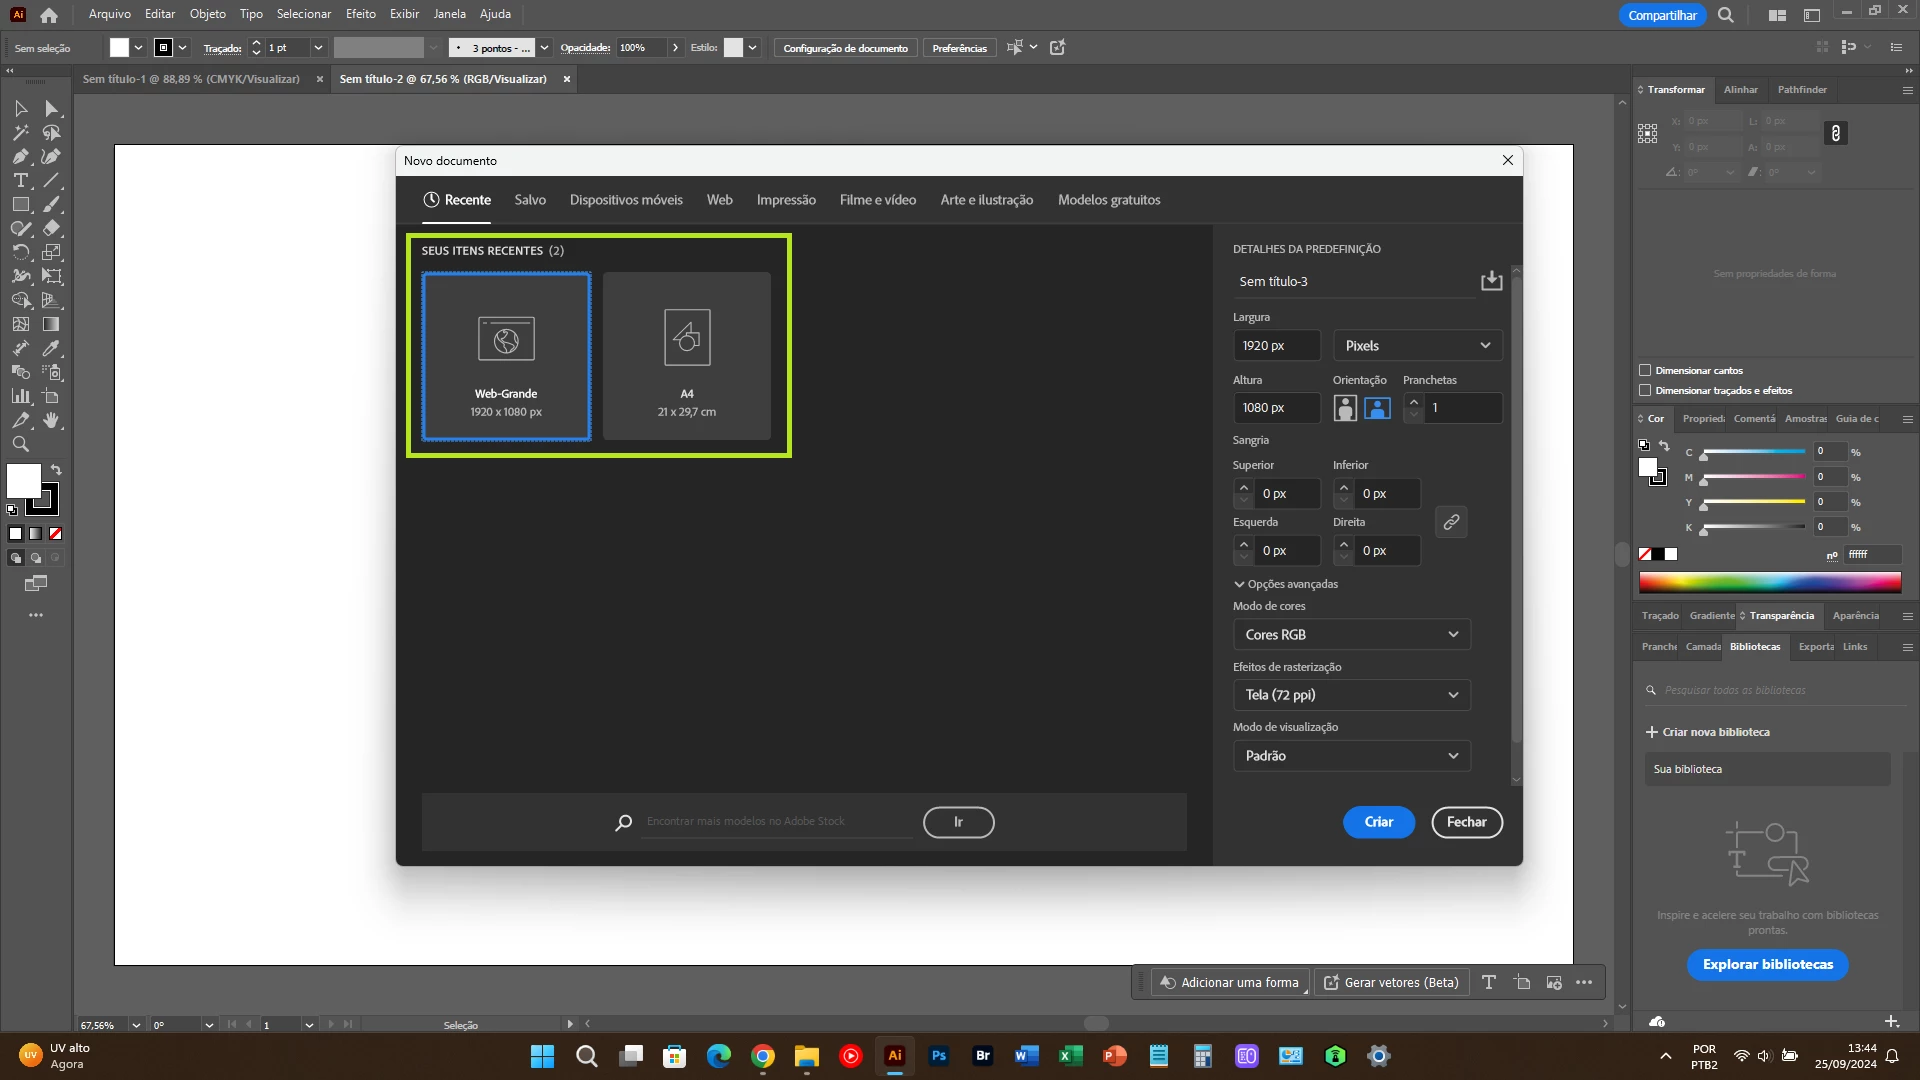This screenshot has width=1920, height=1080.
Task: Select landscape orientation icon
Action: [1377, 408]
